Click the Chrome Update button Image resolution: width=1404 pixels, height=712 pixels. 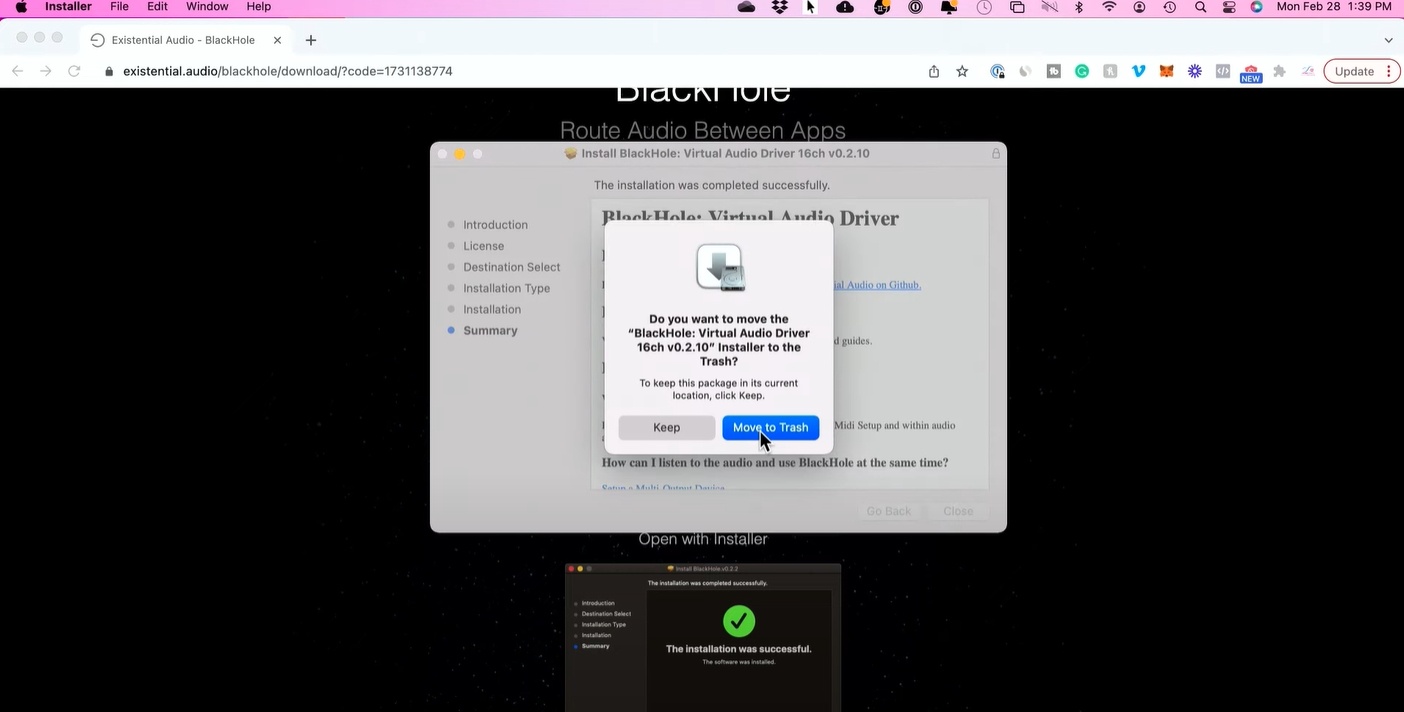coord(1354,71)
